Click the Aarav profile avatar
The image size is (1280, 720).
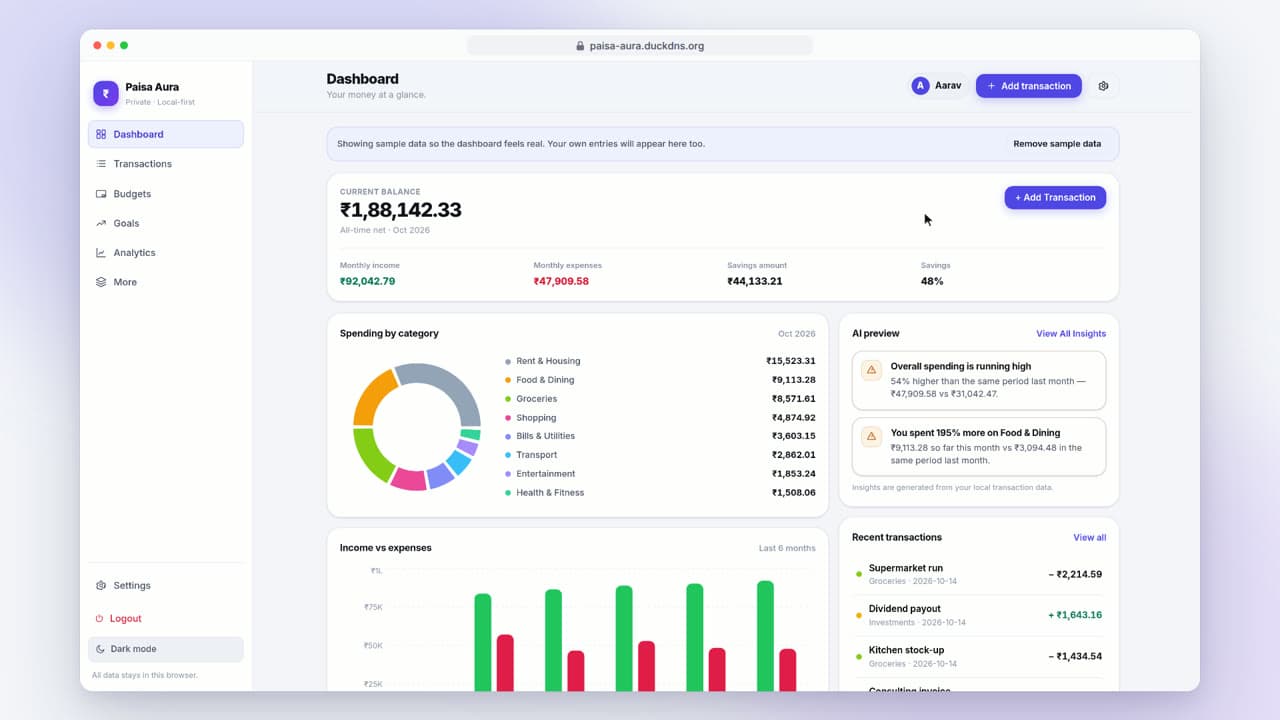(x=920, y=86)
